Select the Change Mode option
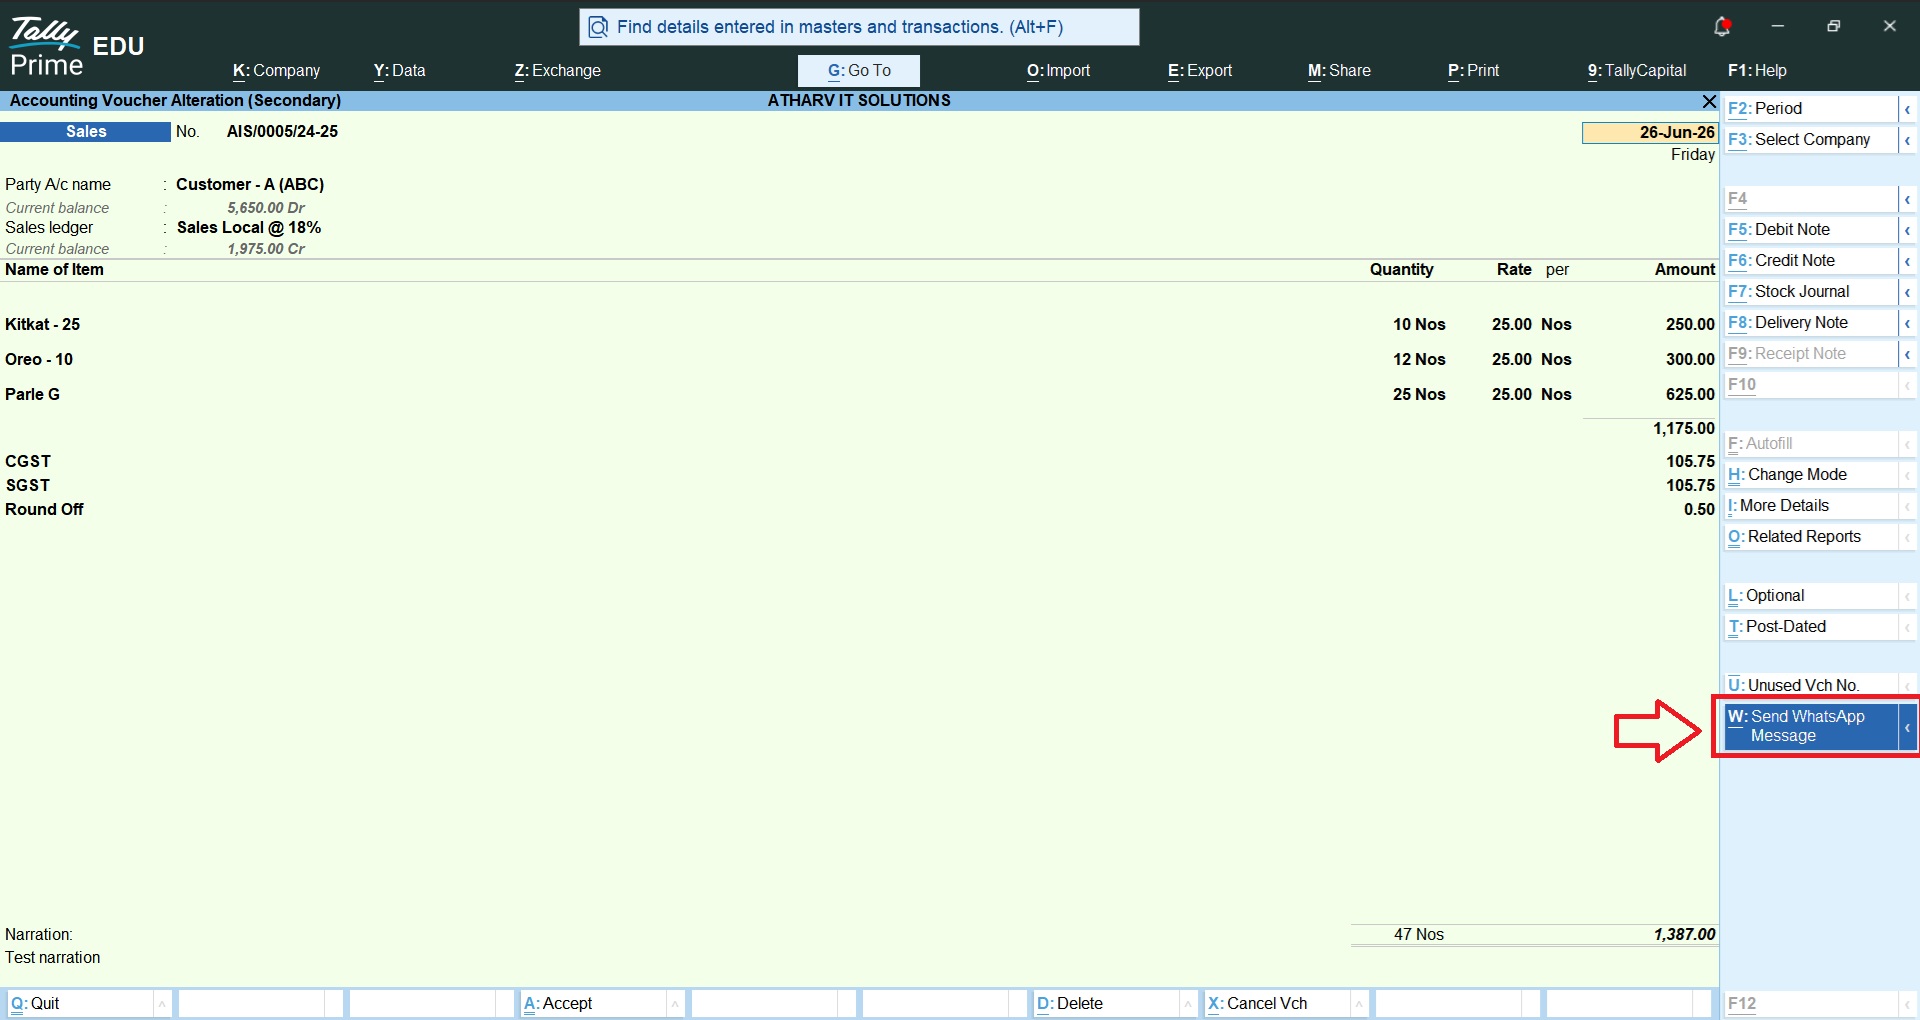The height and width of the screenshot is (1020, 1920). [x=1811, y=475]
